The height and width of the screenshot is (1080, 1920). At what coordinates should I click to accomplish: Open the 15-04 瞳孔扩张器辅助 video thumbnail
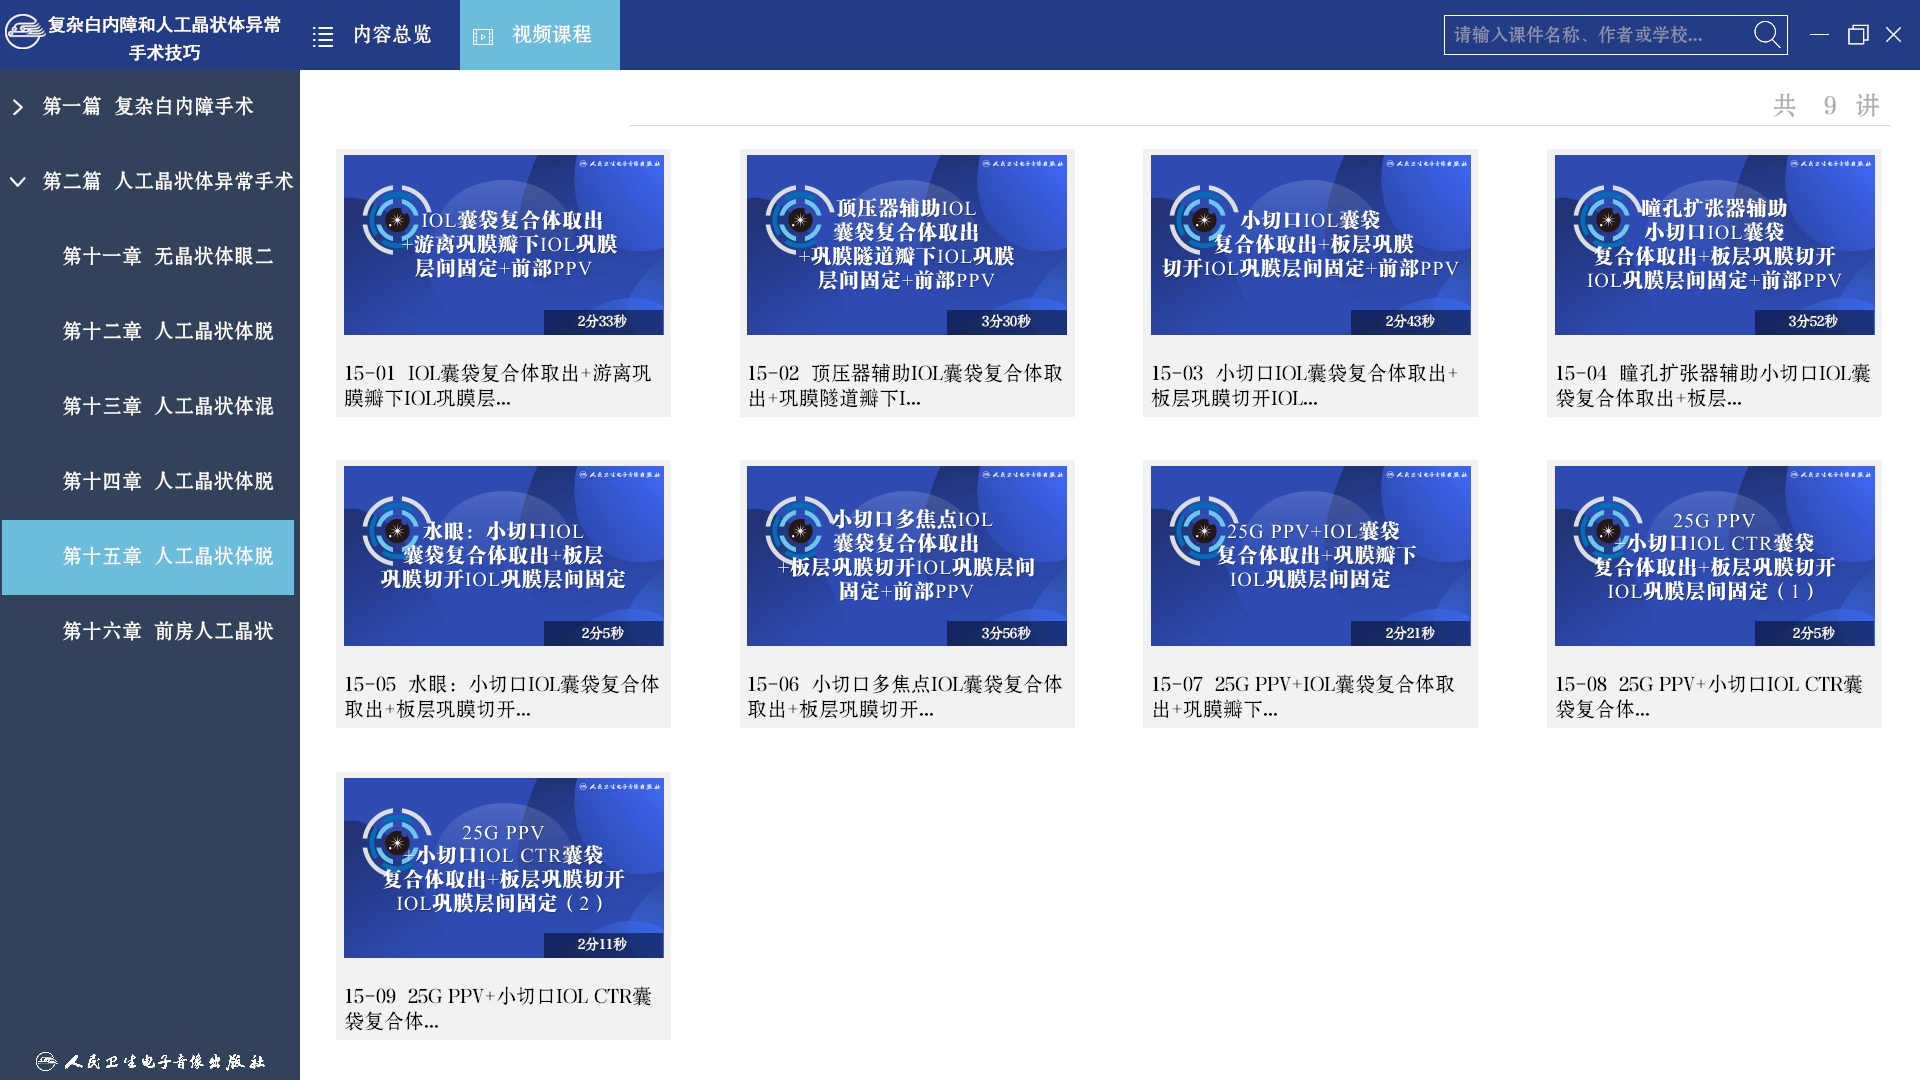tap(1714, 245)
